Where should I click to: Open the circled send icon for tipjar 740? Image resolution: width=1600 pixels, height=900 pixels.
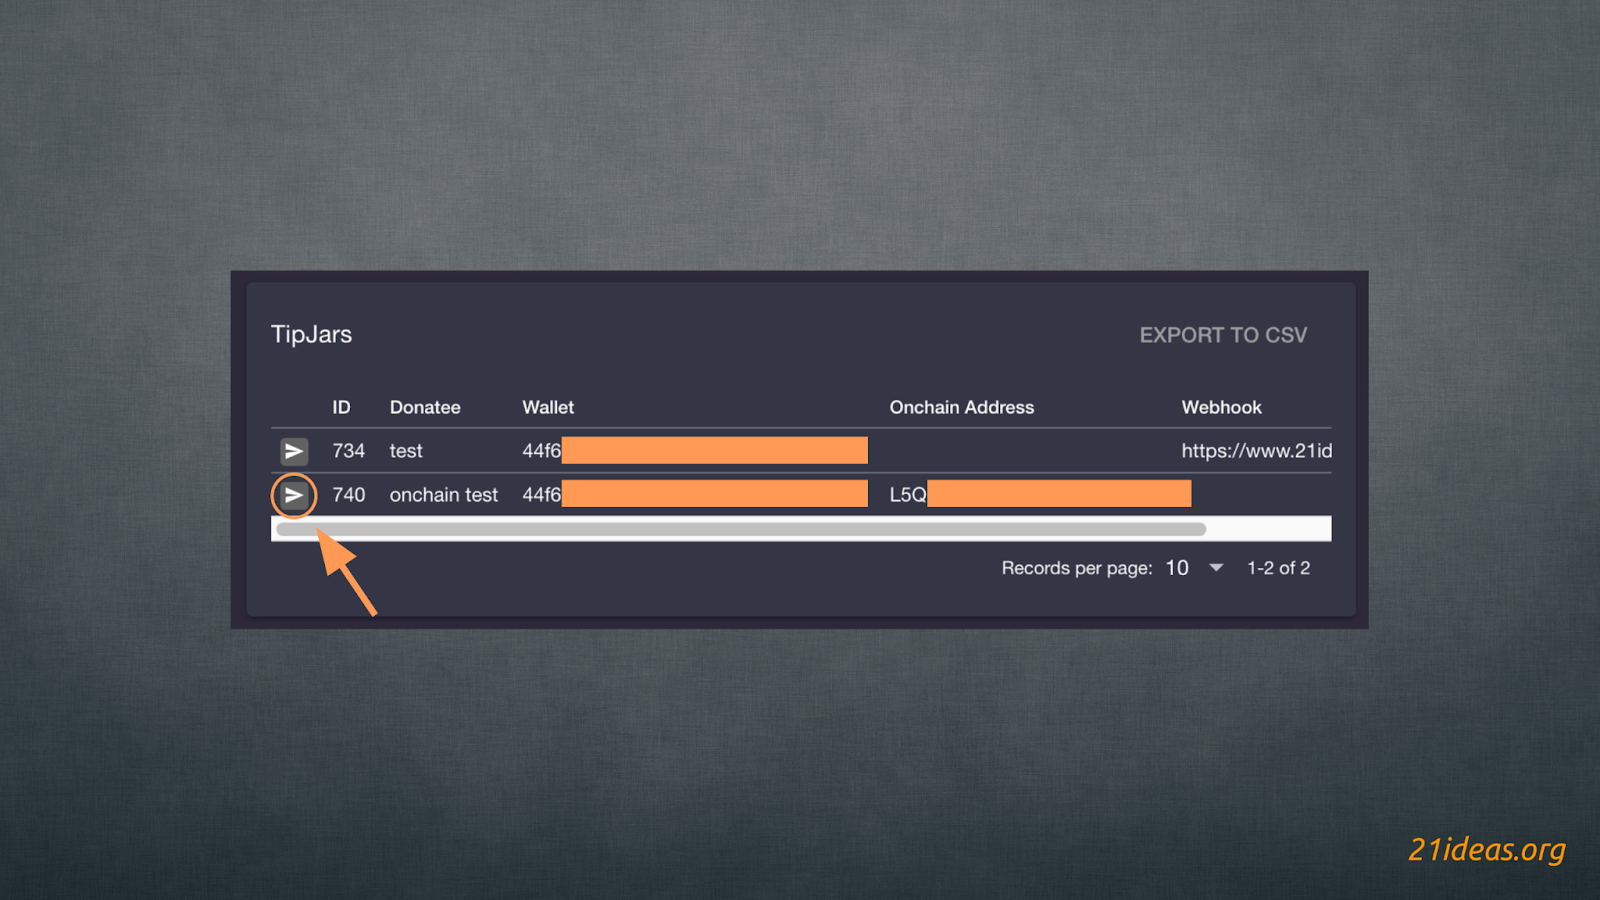click(294, 495)
